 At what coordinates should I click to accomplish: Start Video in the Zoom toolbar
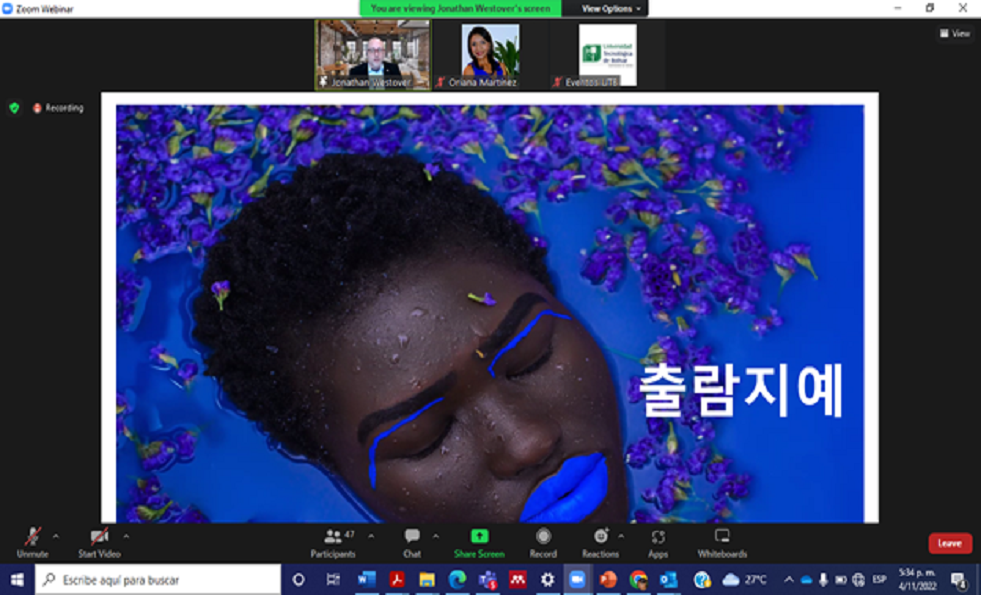coord(99,539)
